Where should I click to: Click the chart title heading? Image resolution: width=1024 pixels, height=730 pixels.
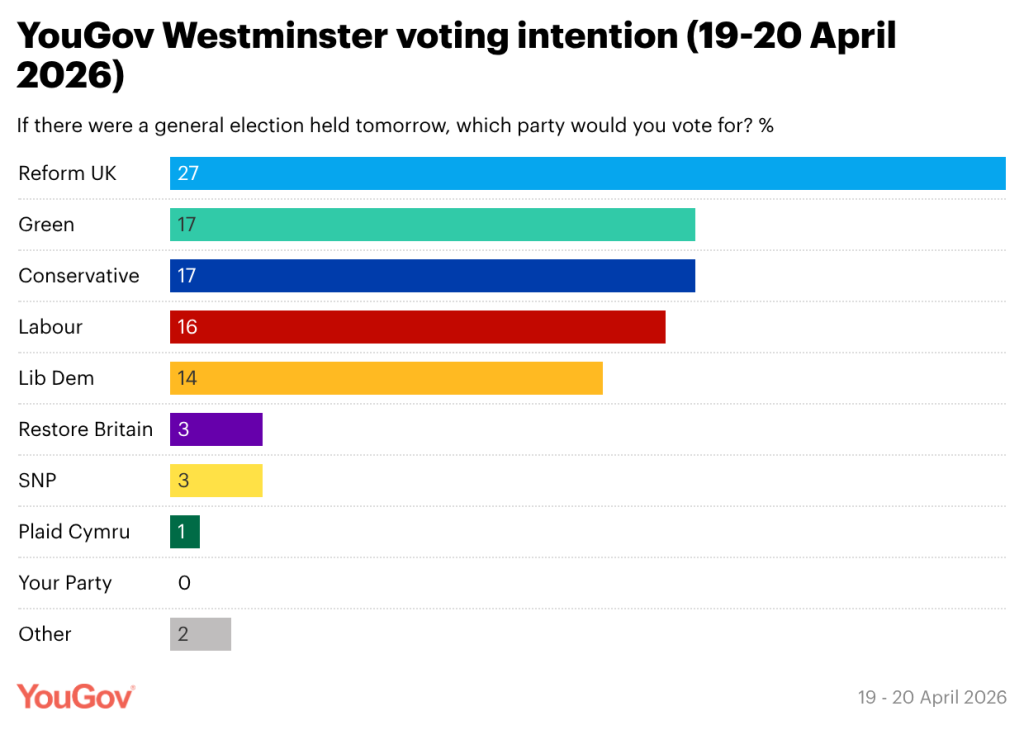click(457, 55)
